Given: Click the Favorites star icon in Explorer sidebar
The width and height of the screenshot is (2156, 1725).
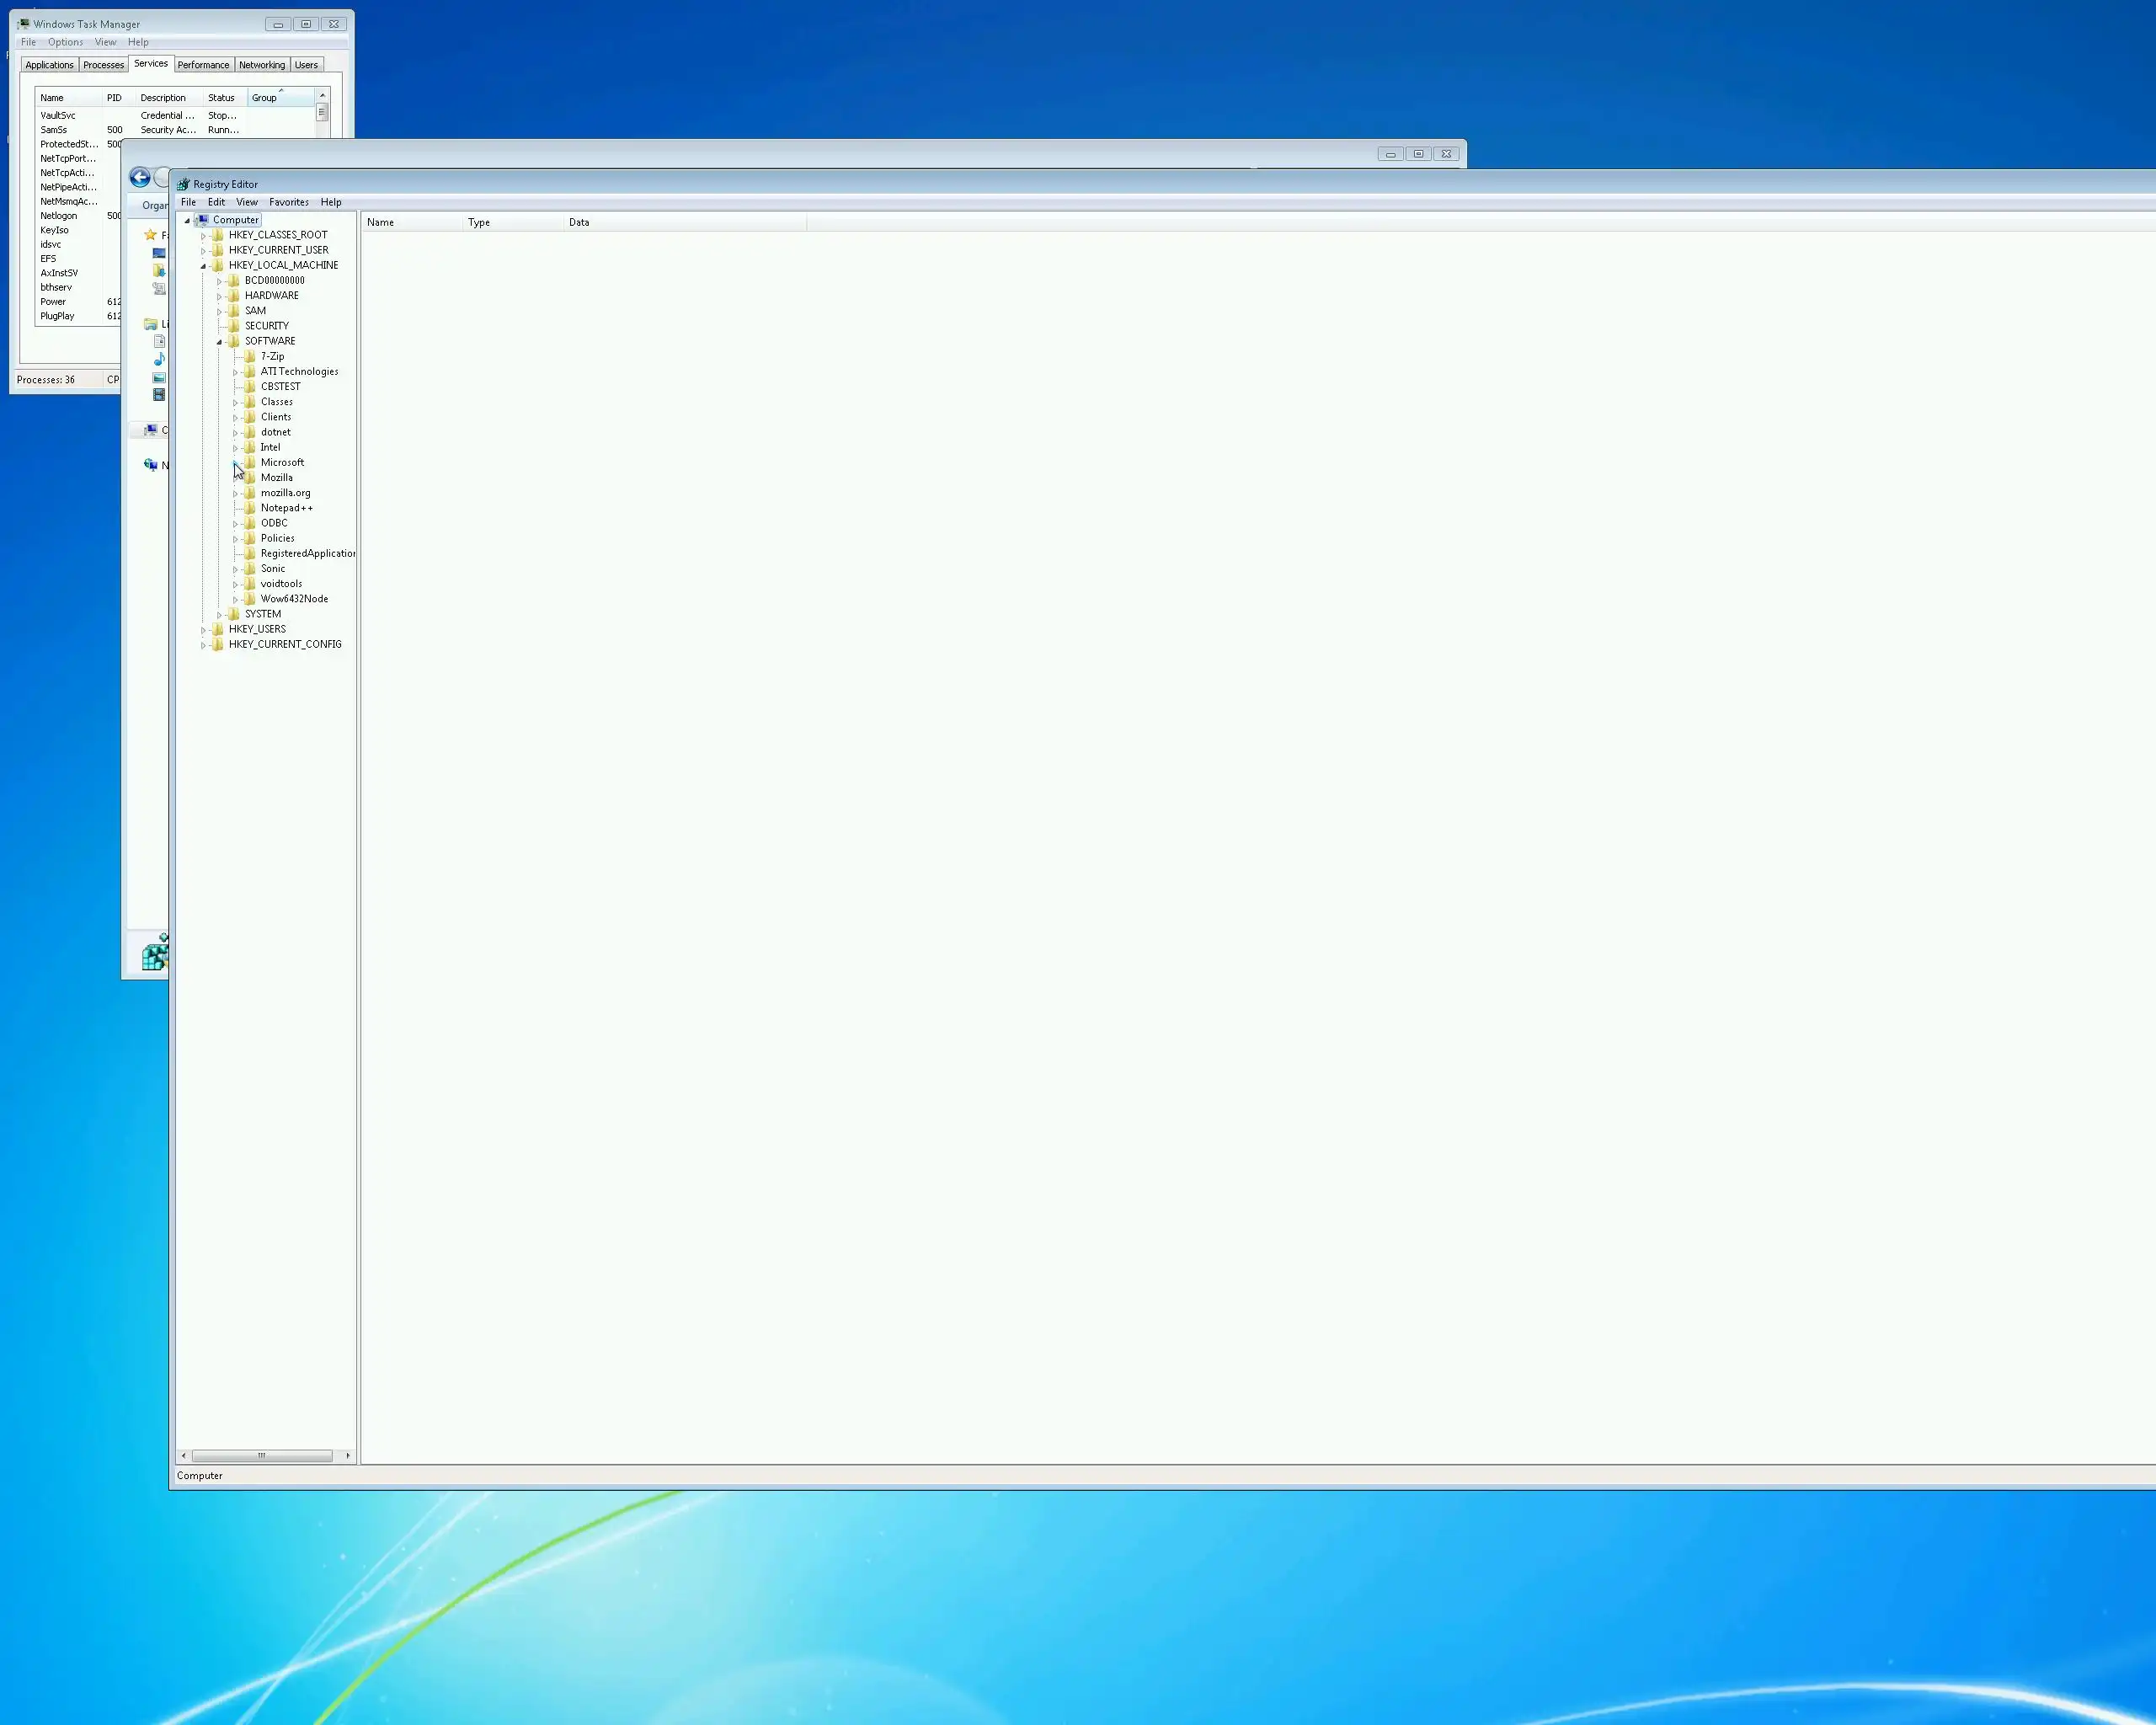Looking at the screenshot, I should pyautogui.click(x=151, y=235).
